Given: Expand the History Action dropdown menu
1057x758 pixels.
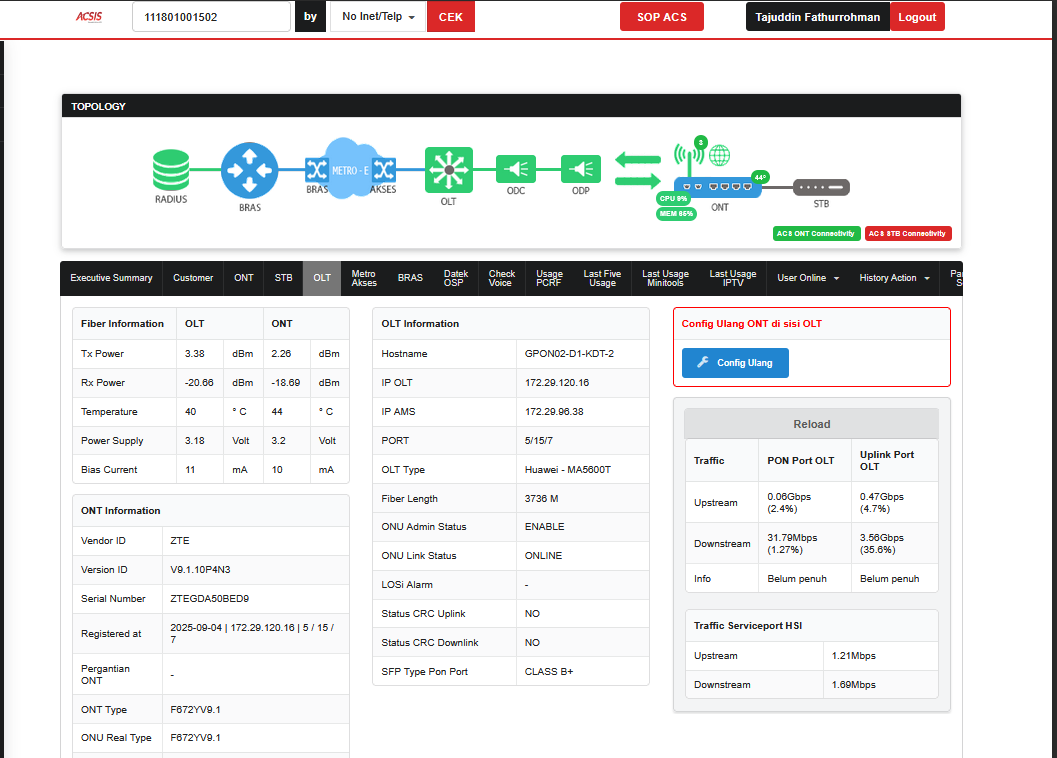Looking at the screenshot, I should click(894, 278).
